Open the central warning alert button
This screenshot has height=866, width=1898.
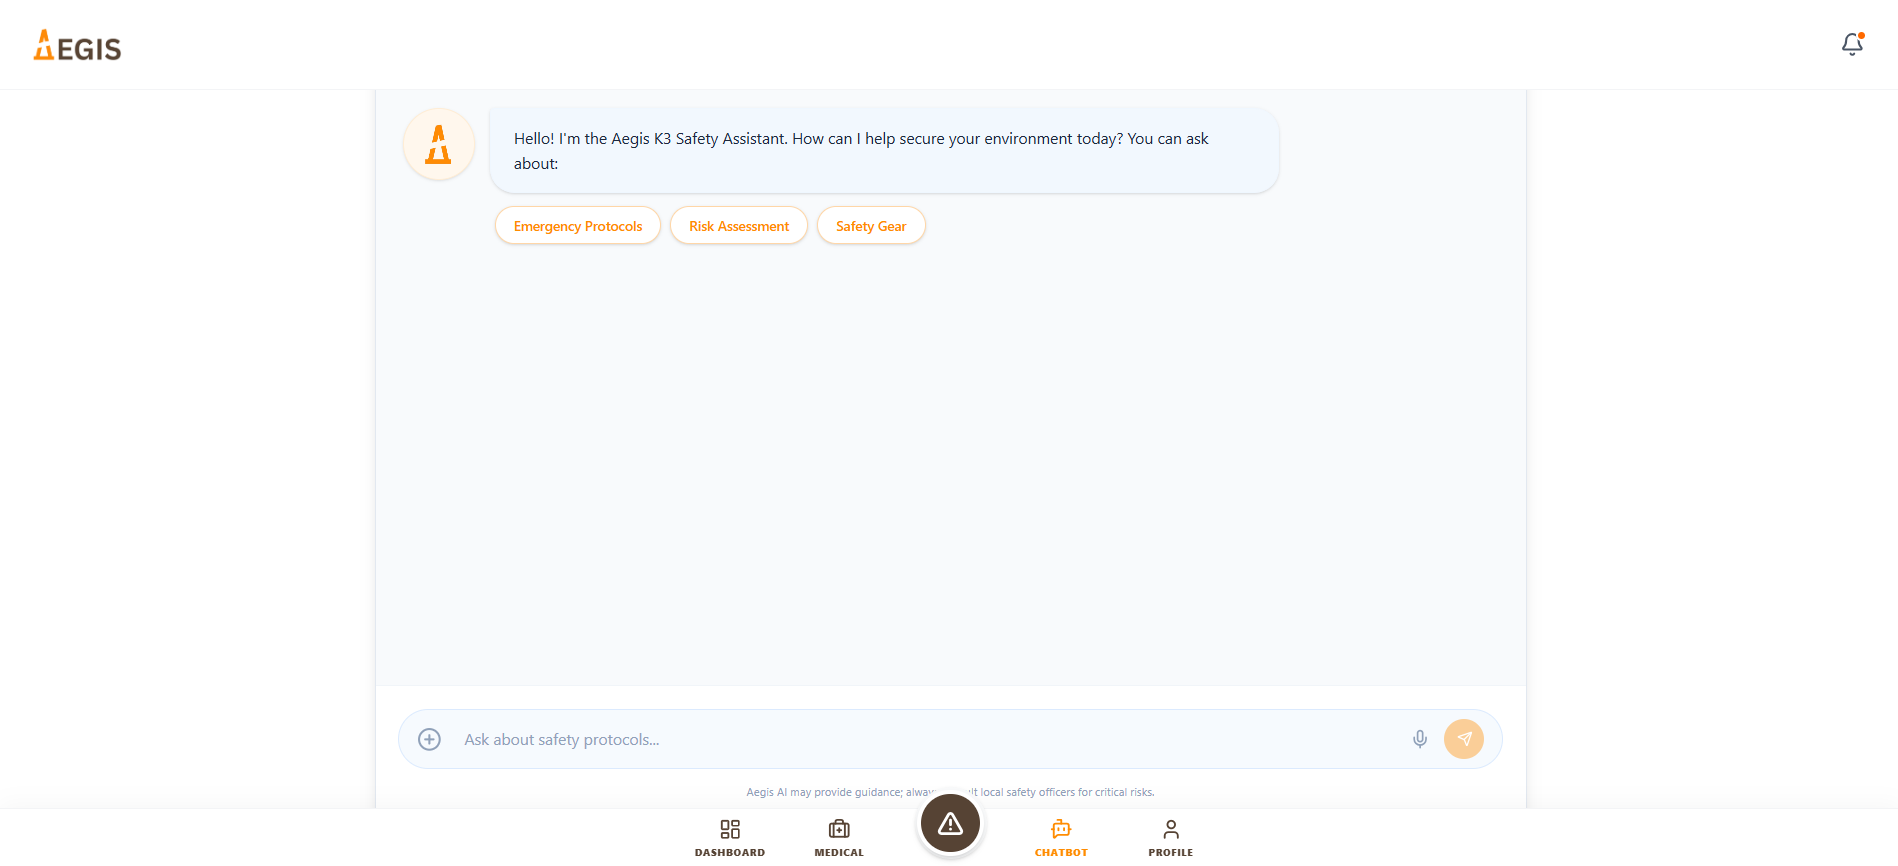tap(950, 823)
